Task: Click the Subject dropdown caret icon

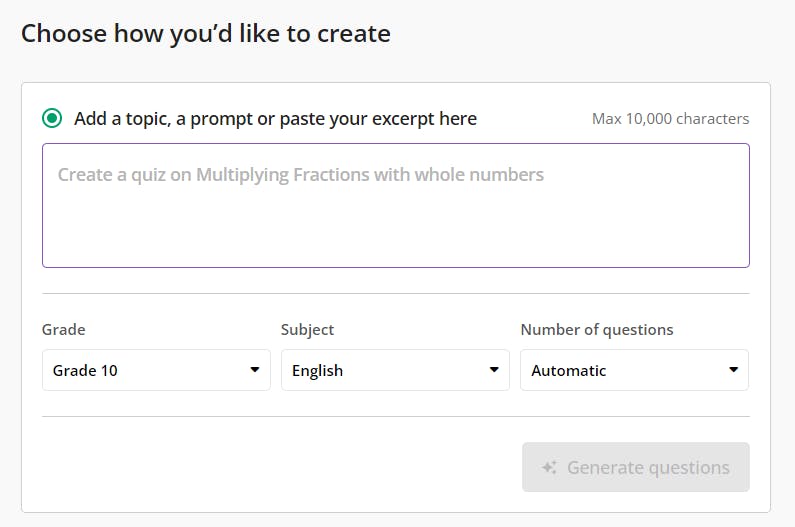Action: [494, 370]
